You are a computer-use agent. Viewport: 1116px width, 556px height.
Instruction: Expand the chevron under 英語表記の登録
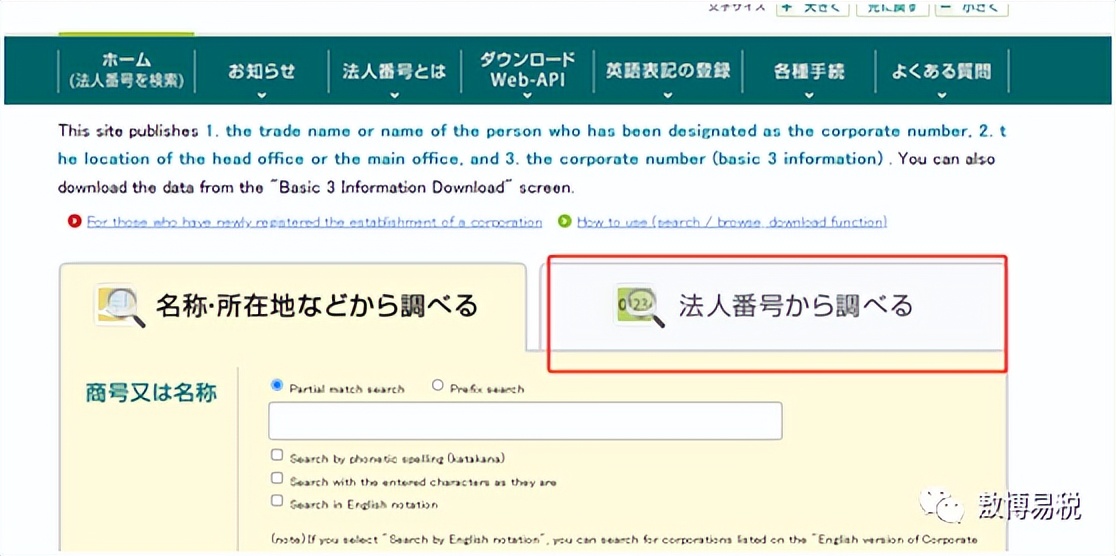pos(668,95)
